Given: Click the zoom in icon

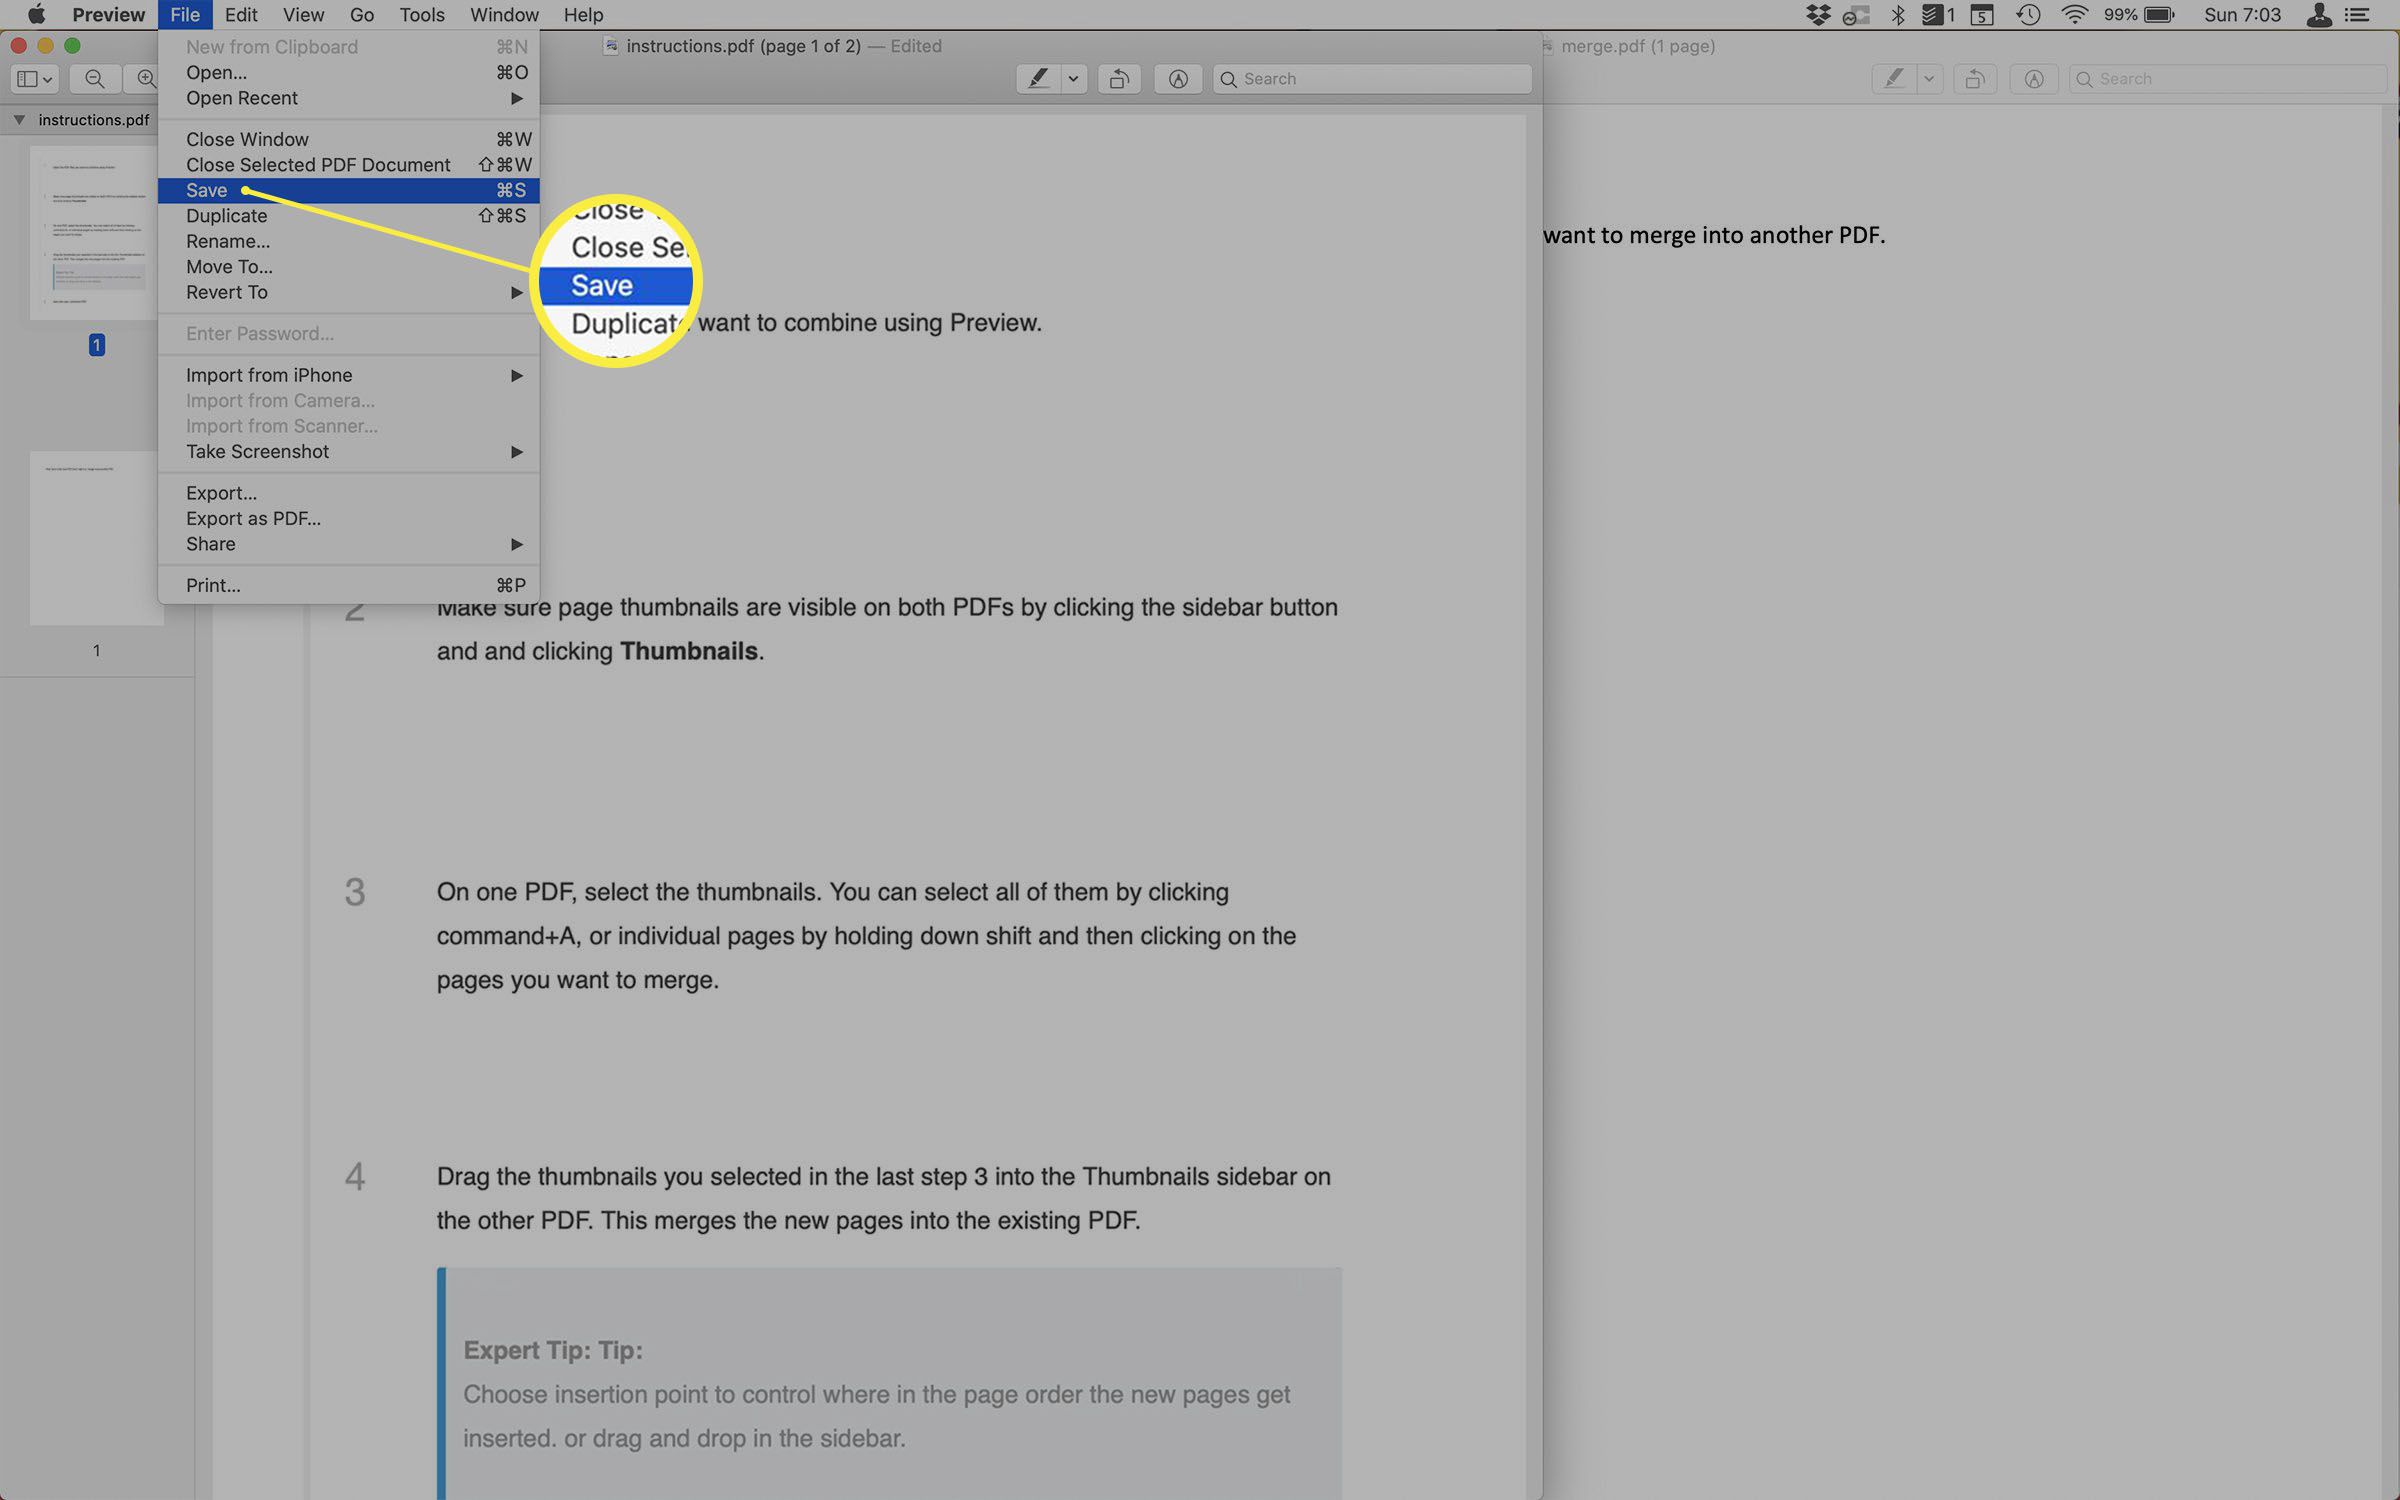Looking at the screenshot, I should pos(143,78).
